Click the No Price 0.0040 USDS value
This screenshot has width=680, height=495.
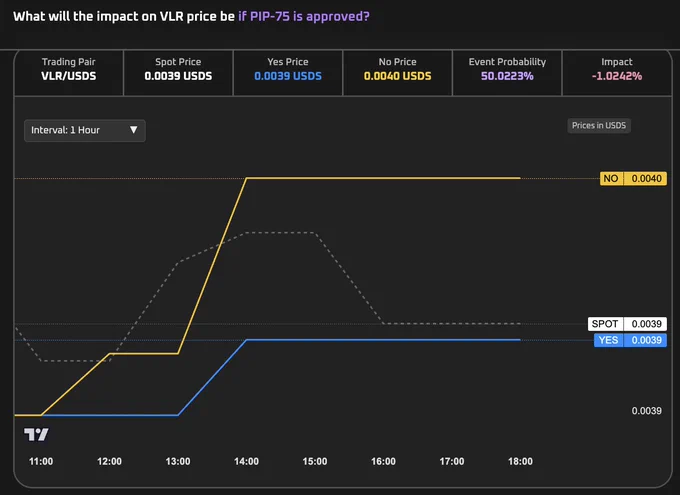(398, 76)
